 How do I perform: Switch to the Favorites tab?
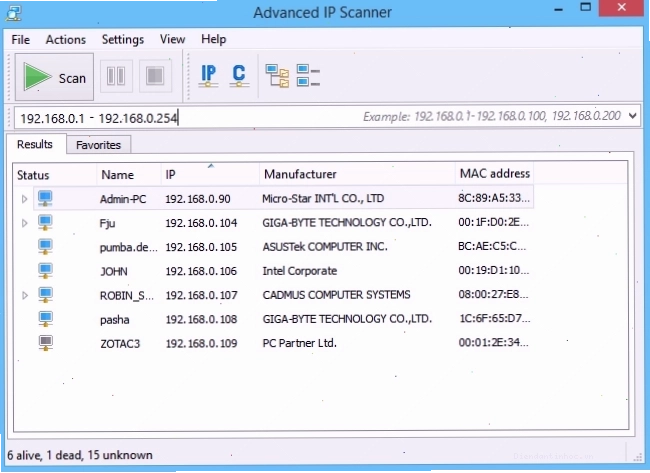[x=98, y=145]
